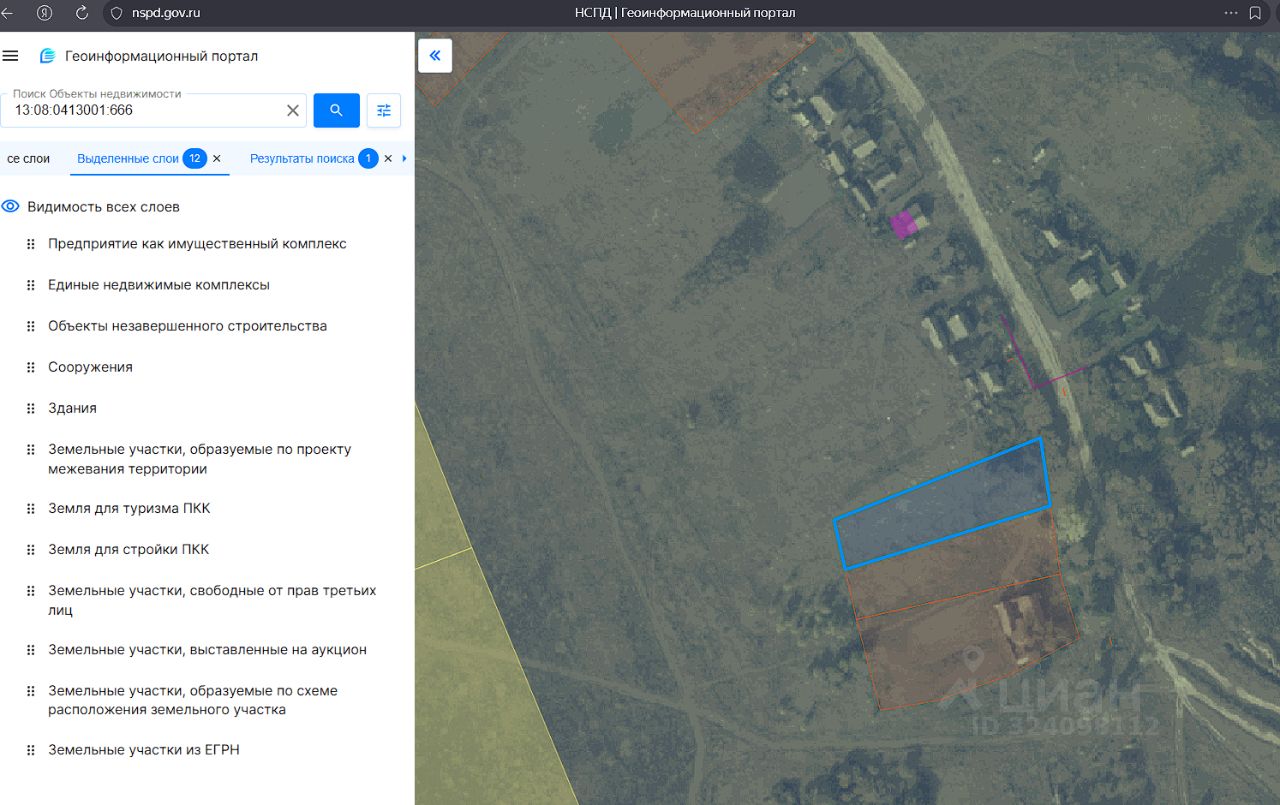Click the pink building marker on map
Viewport: 1280px width, 805px height.
[904, 224]
